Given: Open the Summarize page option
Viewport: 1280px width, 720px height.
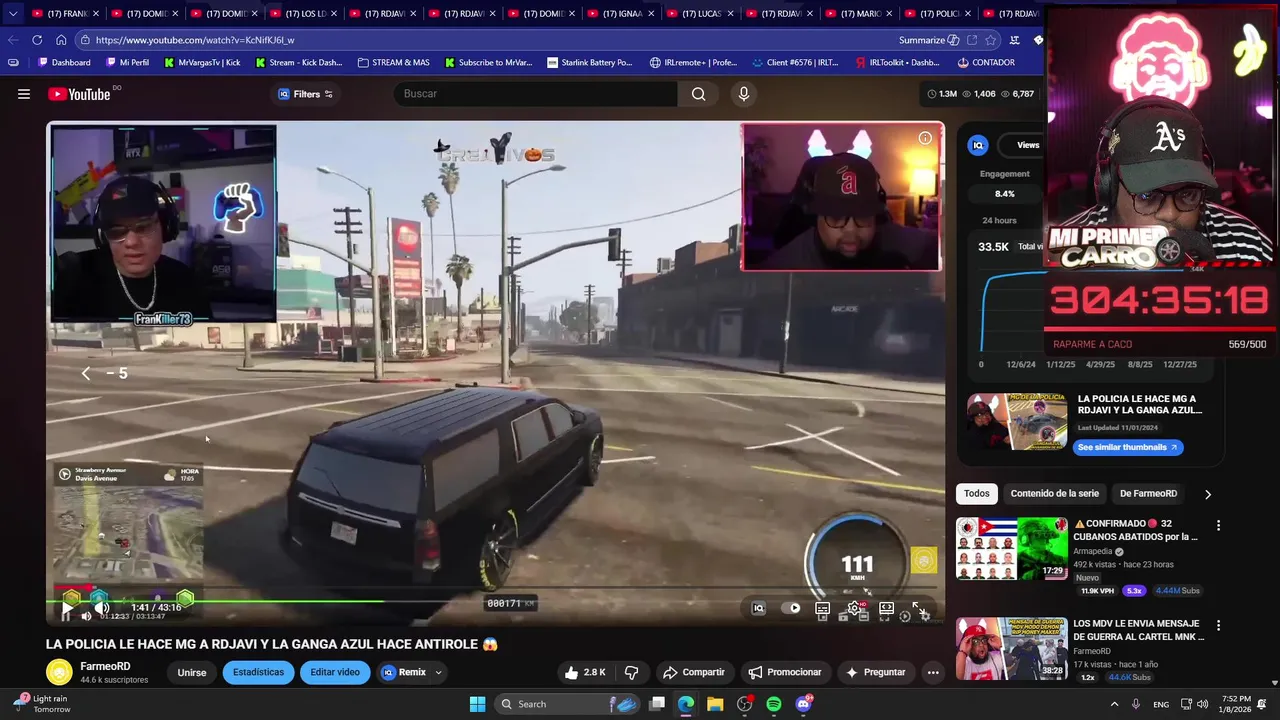Looking at the screenshot, I should (929, 40).
